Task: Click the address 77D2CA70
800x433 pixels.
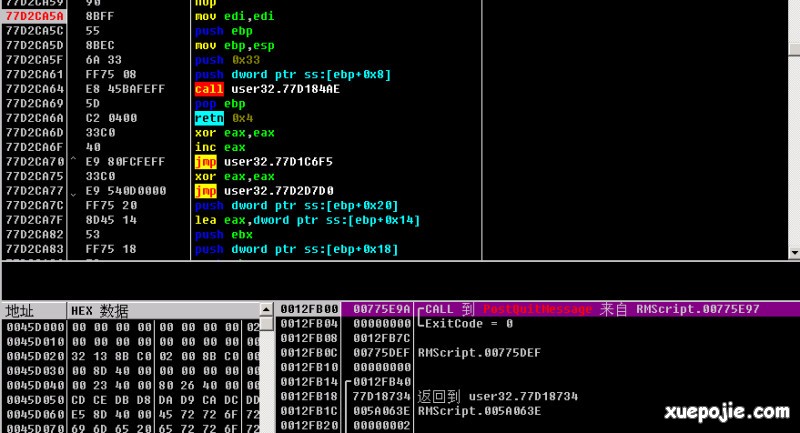Action: point(34,162)
